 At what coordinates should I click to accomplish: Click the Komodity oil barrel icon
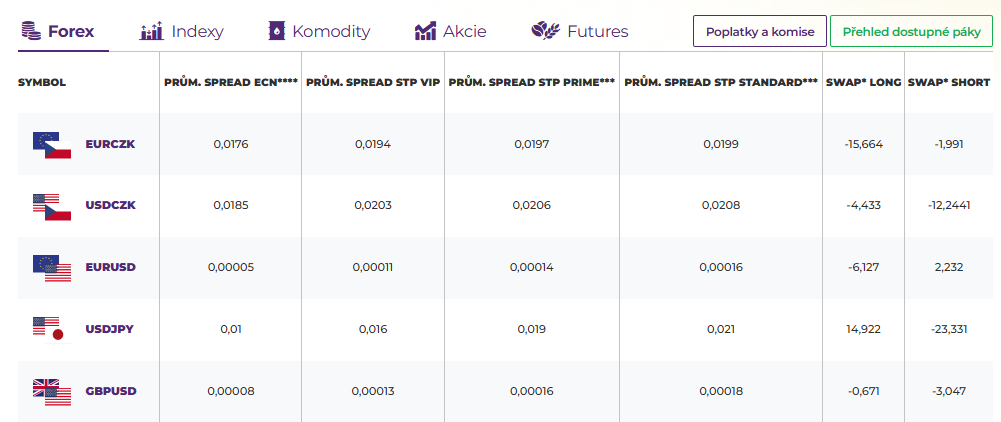coord(276,31)
